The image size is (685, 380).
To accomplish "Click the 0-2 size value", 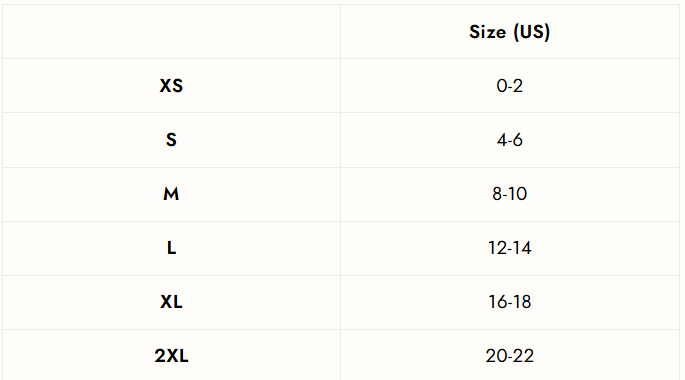I will [509, 86].
